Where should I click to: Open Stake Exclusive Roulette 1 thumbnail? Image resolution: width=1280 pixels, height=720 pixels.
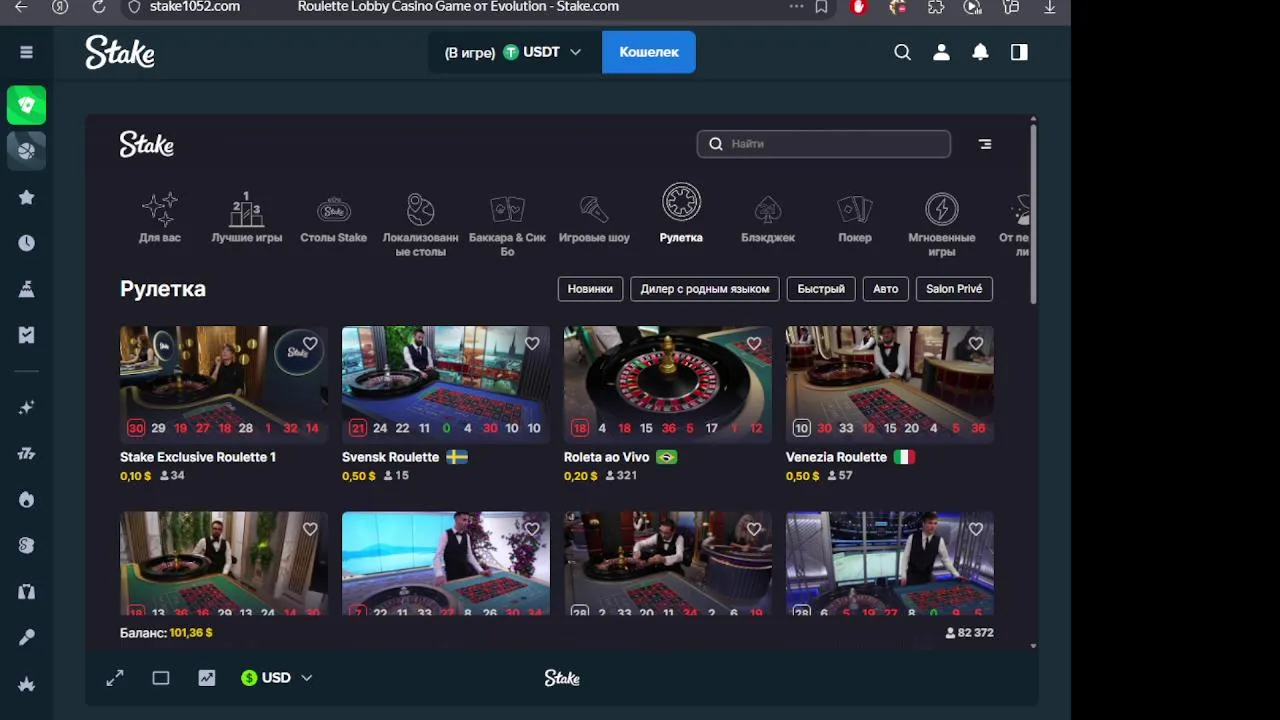point(224,385)
